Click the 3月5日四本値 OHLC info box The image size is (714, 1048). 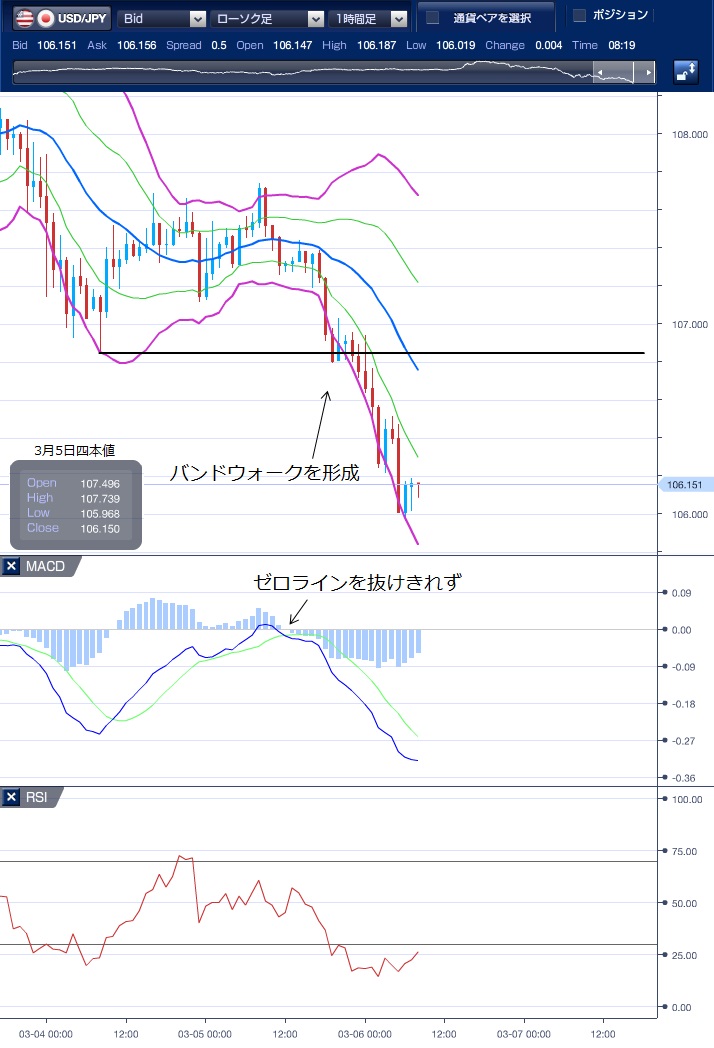(76, 504)
